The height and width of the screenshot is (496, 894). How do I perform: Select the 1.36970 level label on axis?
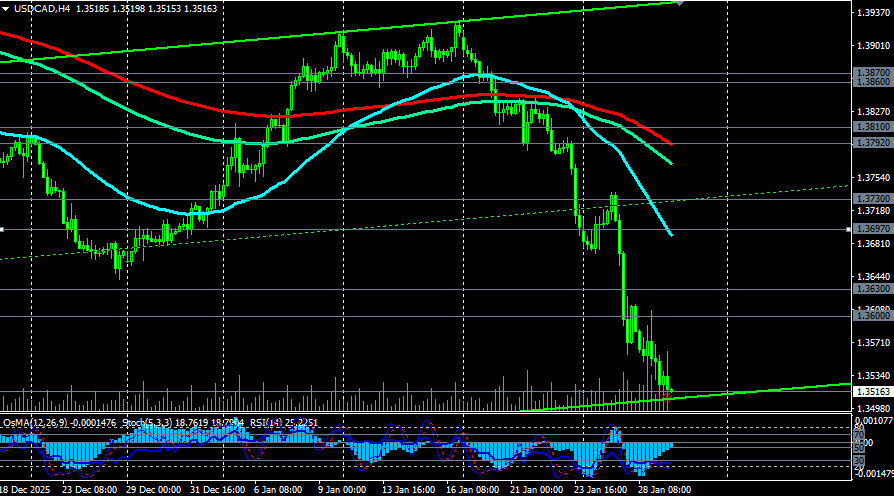tap(872, 229)
